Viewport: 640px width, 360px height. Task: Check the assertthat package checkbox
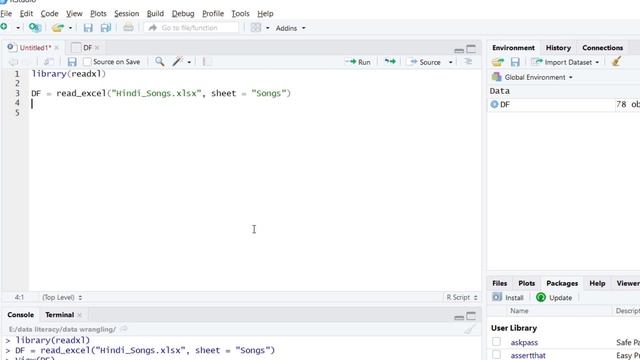(496, 355)
